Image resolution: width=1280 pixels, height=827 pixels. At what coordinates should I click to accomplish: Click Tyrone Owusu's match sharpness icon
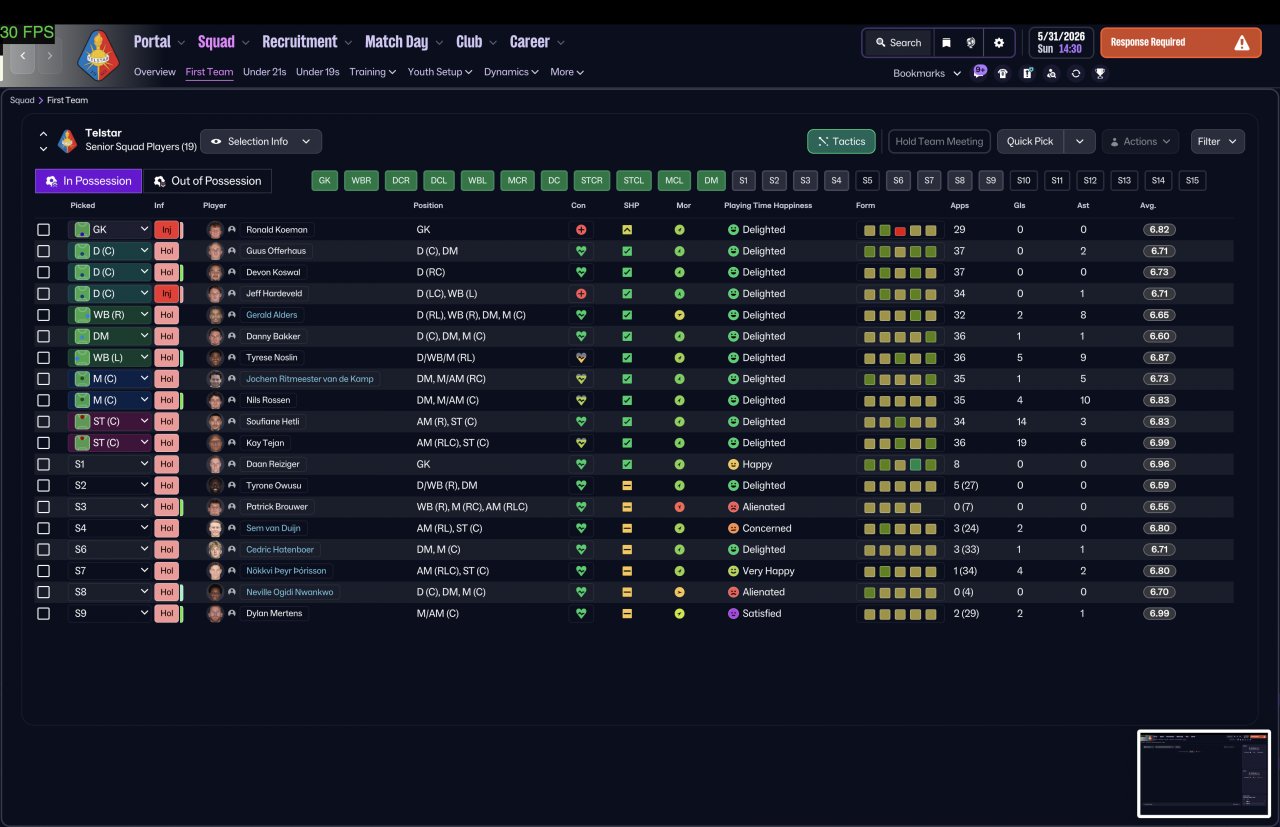tap(627, 486)
